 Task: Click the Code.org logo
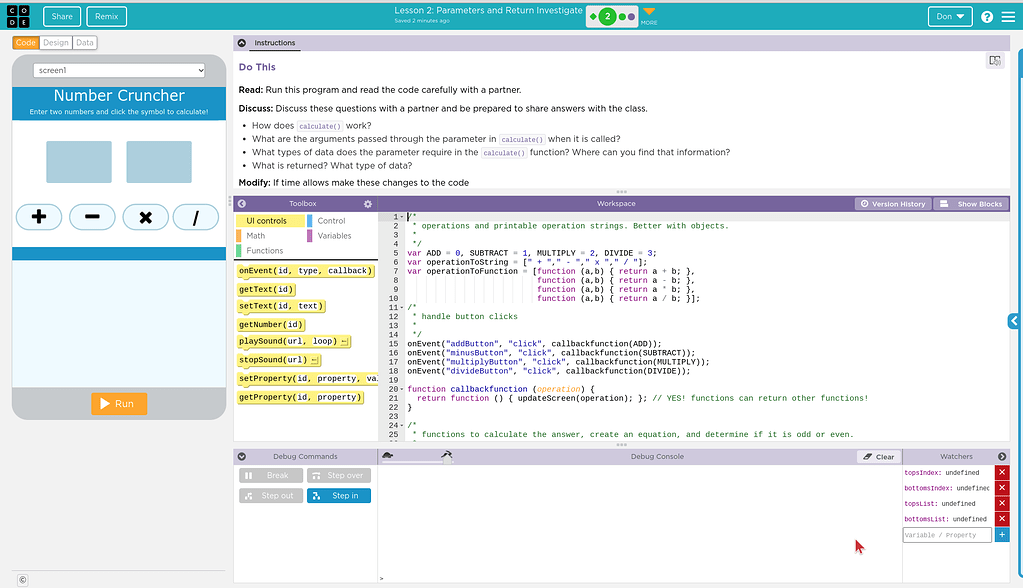19,16
